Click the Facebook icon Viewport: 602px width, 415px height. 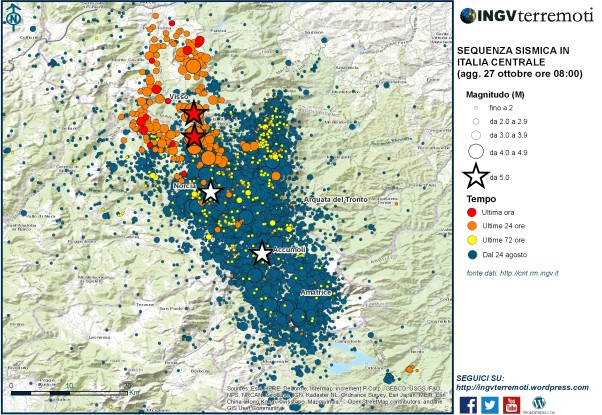[468, 405]
